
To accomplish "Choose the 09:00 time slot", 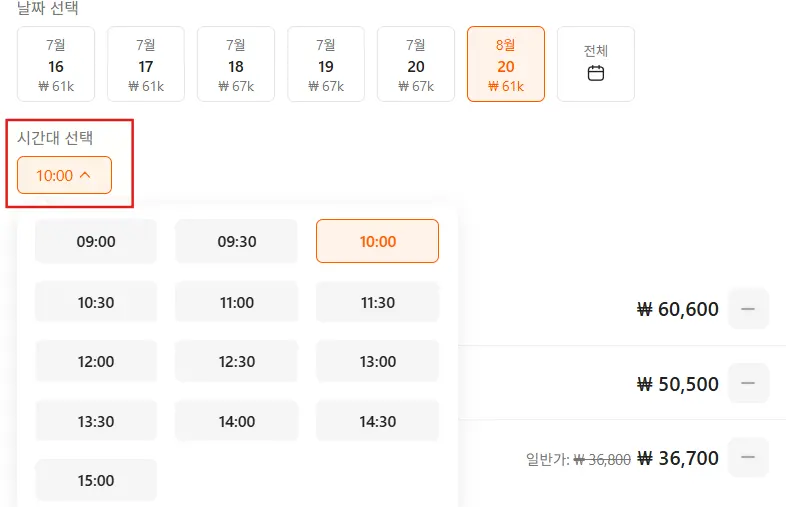I will (x=96, y=241).
